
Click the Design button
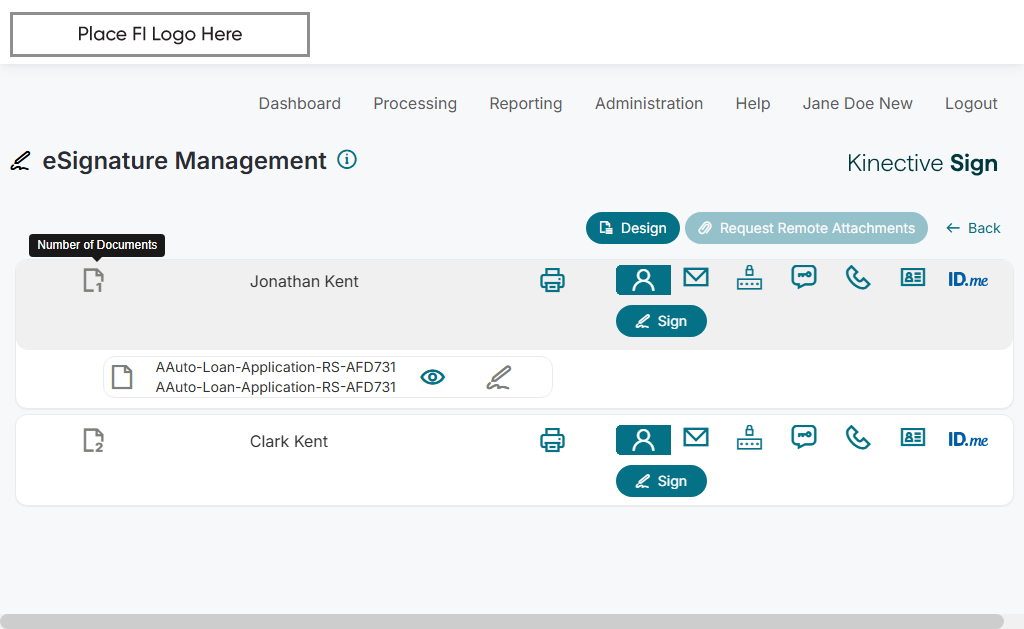coord(633,228)
